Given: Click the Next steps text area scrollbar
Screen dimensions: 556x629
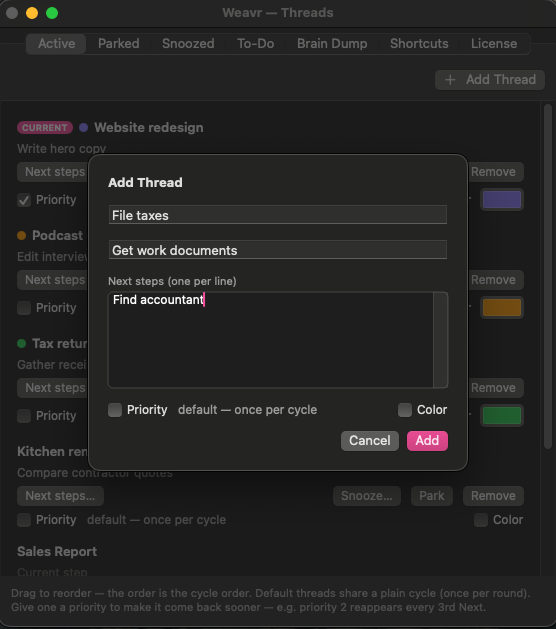Looking at the screenshot, I should point(440,340).
